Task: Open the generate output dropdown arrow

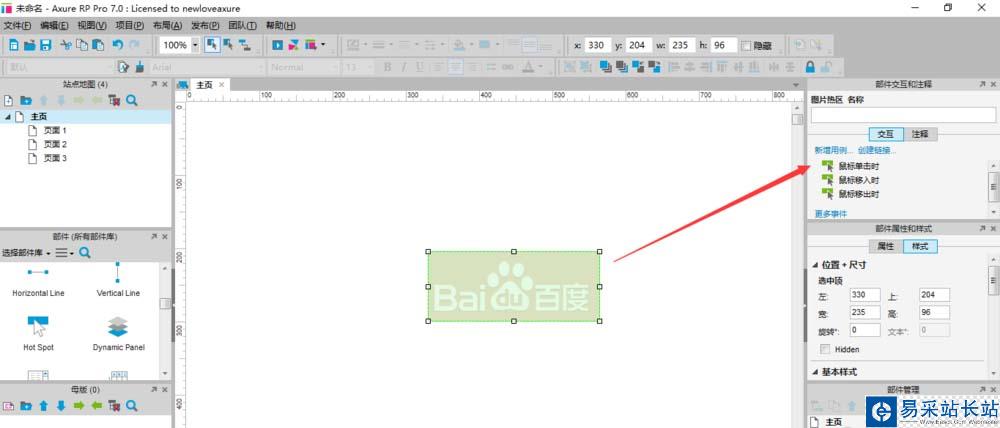Action: click(323, 45)
